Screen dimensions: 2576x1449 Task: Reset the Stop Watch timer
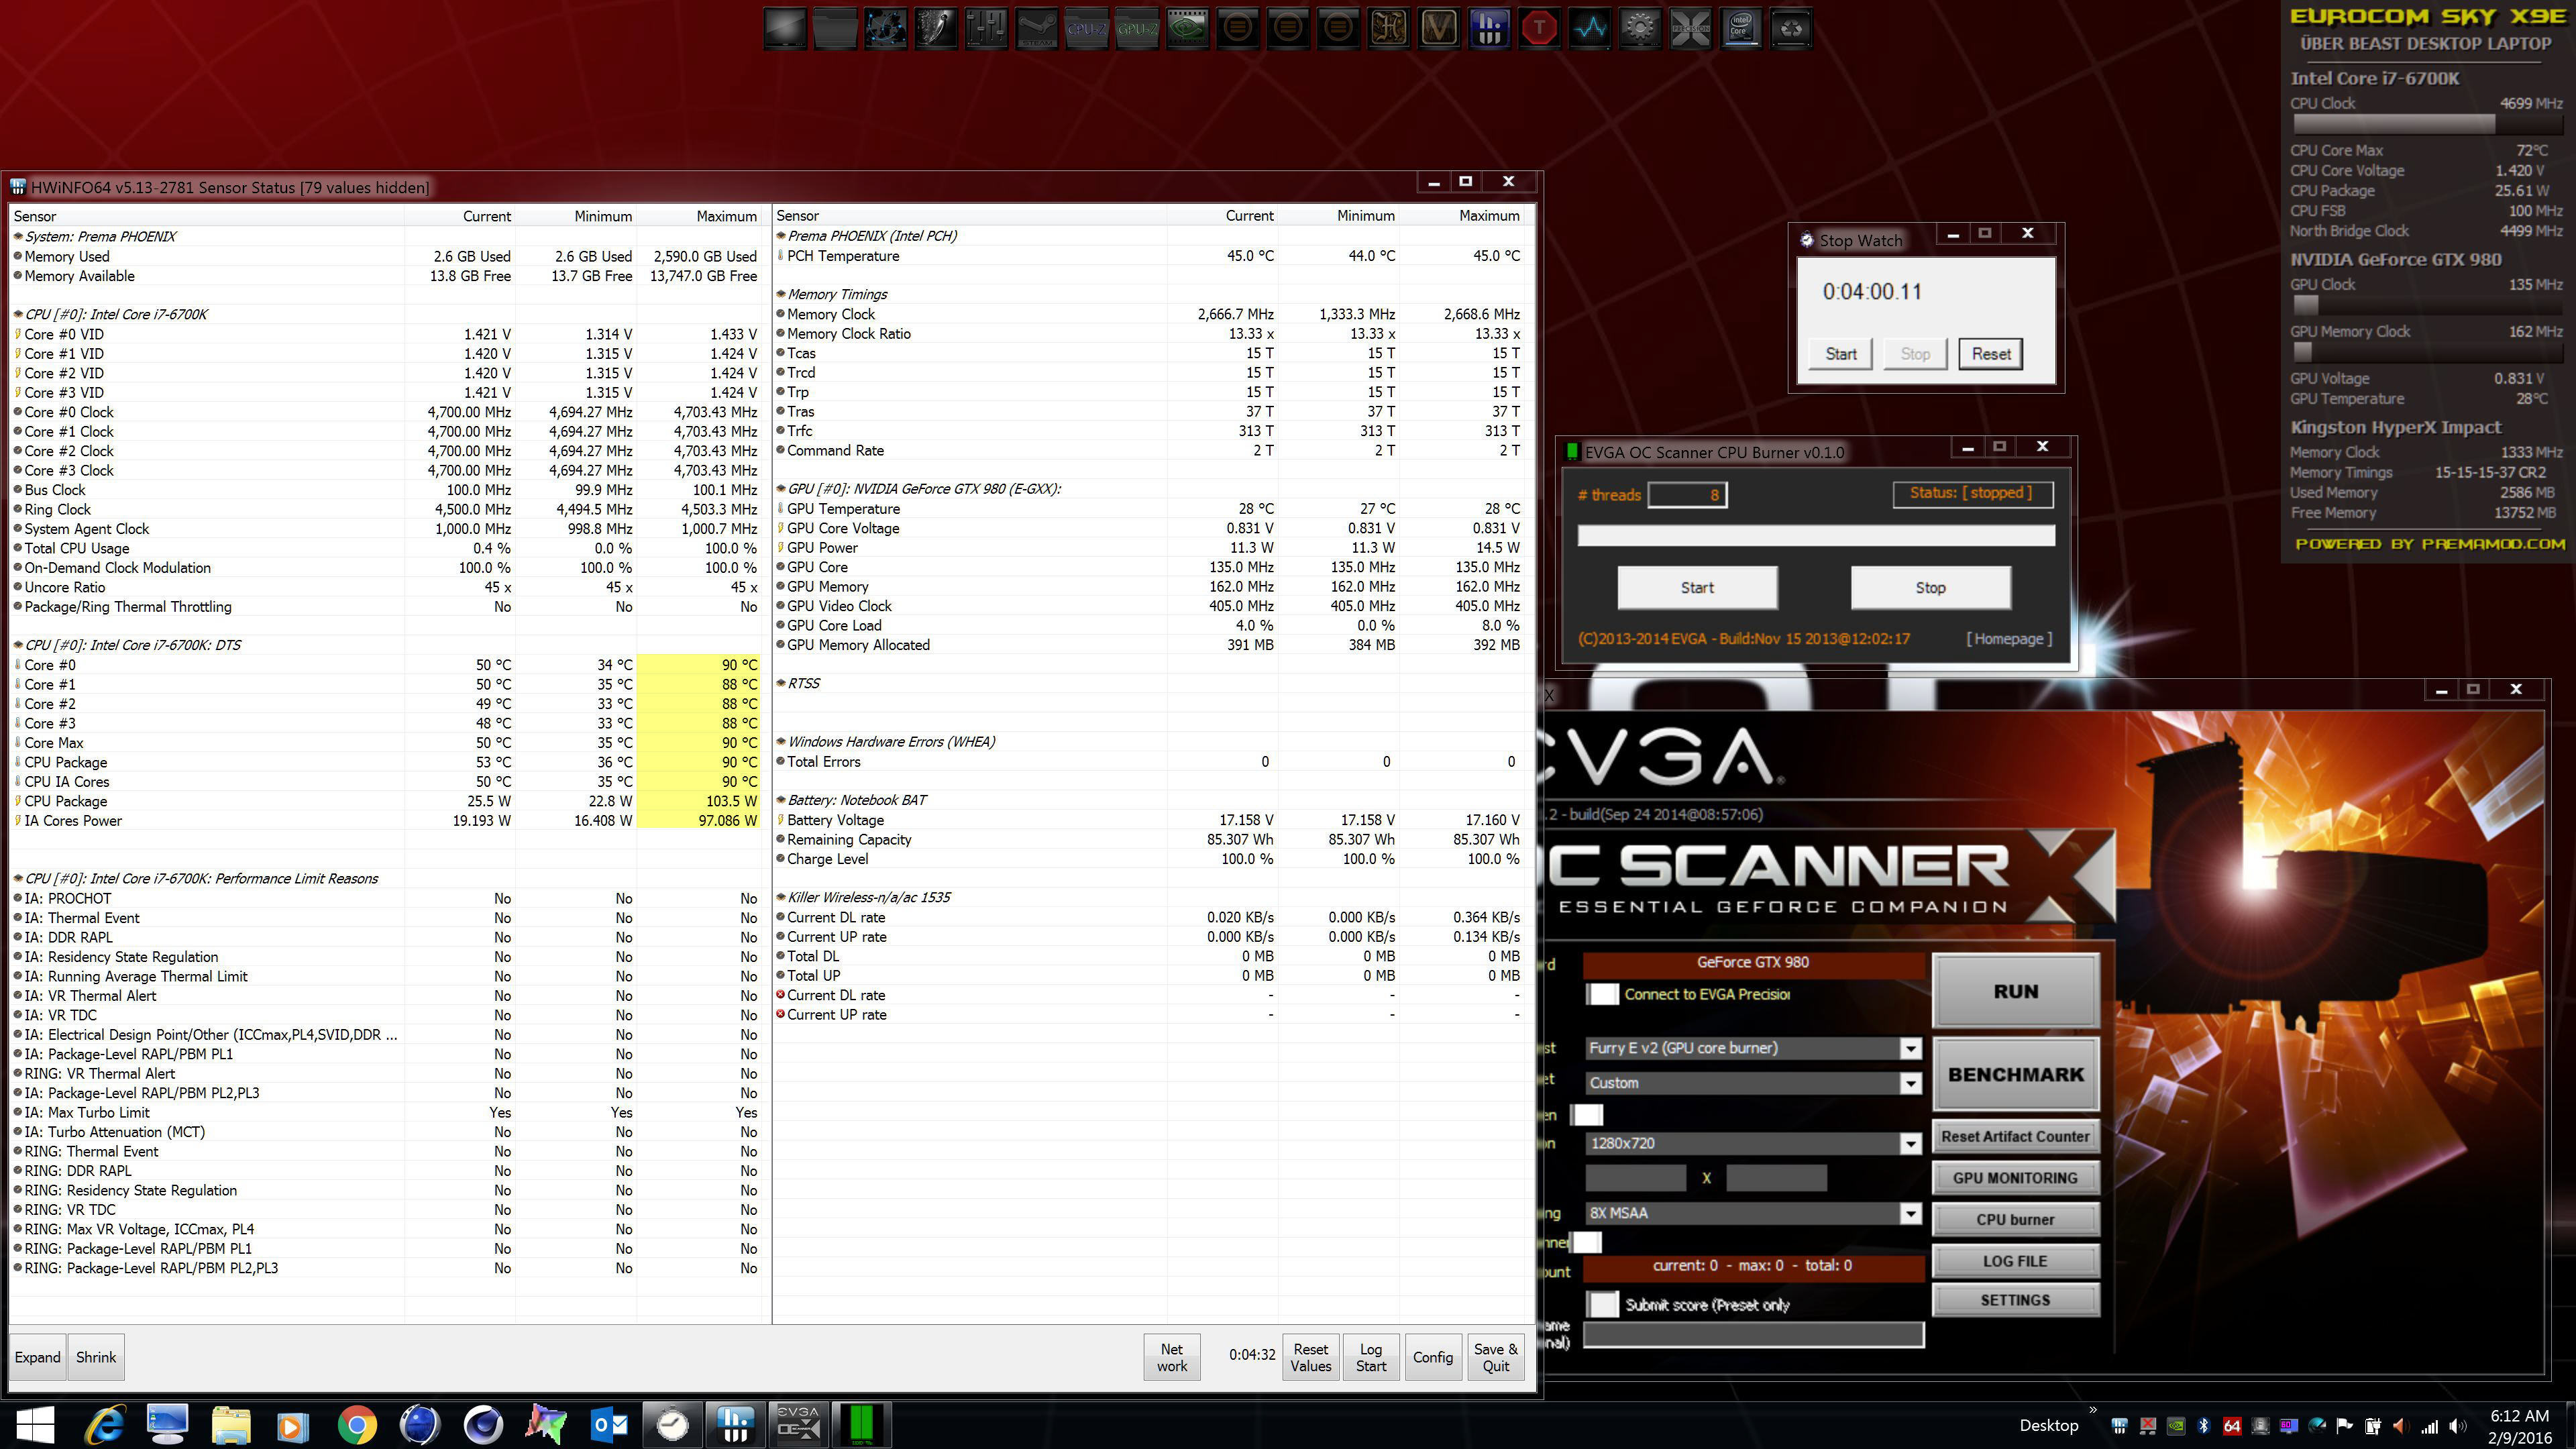pos(1991,354)
